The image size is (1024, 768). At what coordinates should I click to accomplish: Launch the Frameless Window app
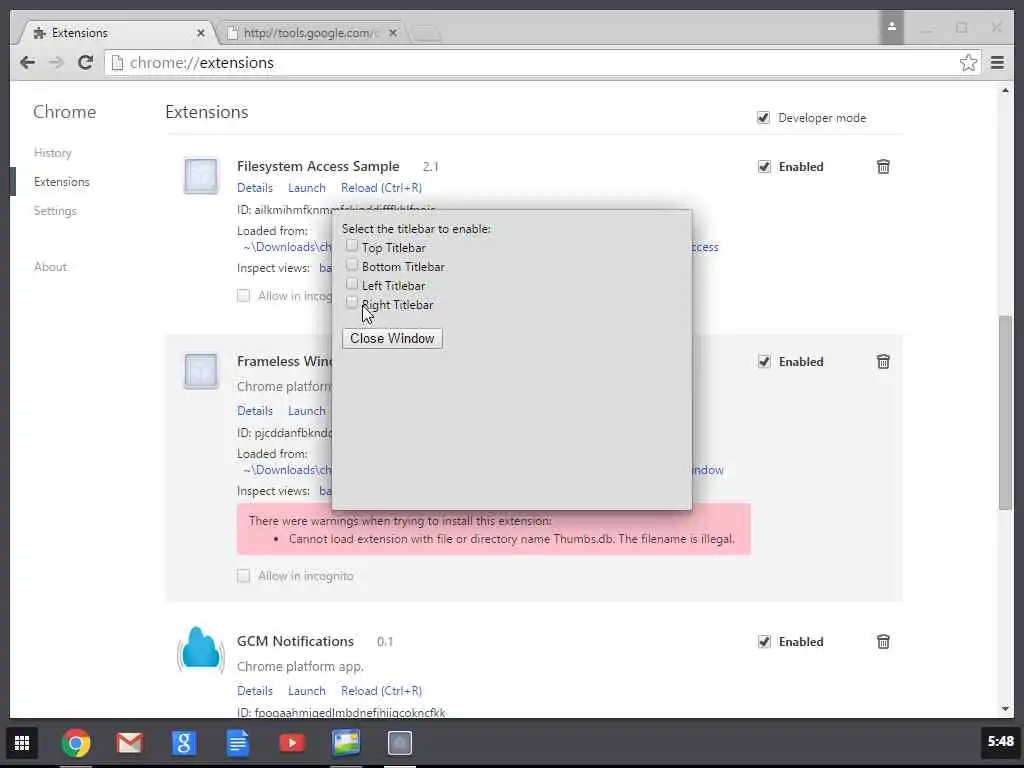pos(306,411)
